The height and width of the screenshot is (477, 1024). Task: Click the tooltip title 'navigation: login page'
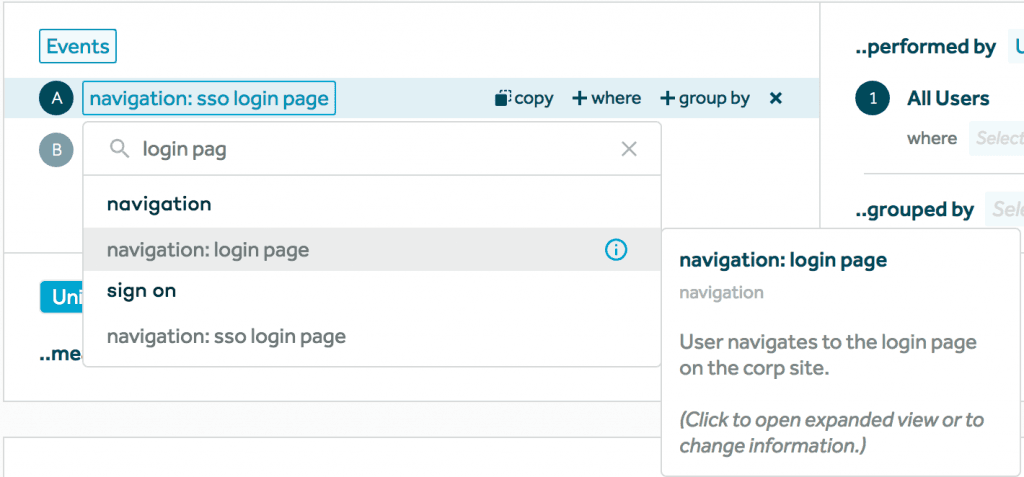click(x=782, y=260)
